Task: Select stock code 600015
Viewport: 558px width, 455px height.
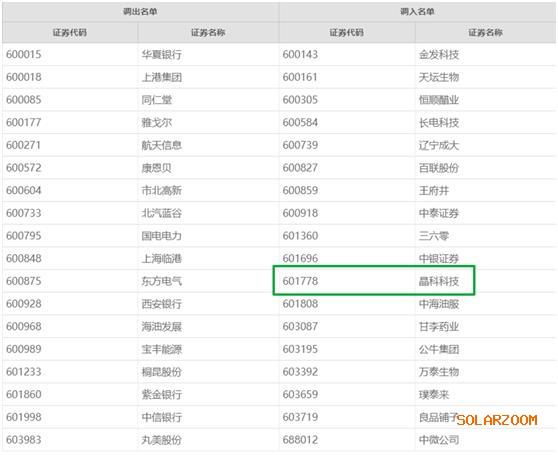Action: [24, 54]
